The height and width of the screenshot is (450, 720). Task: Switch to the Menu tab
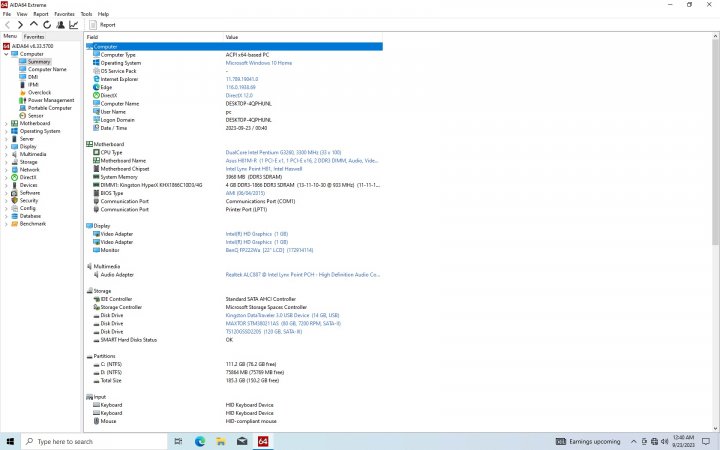point(10,36)
